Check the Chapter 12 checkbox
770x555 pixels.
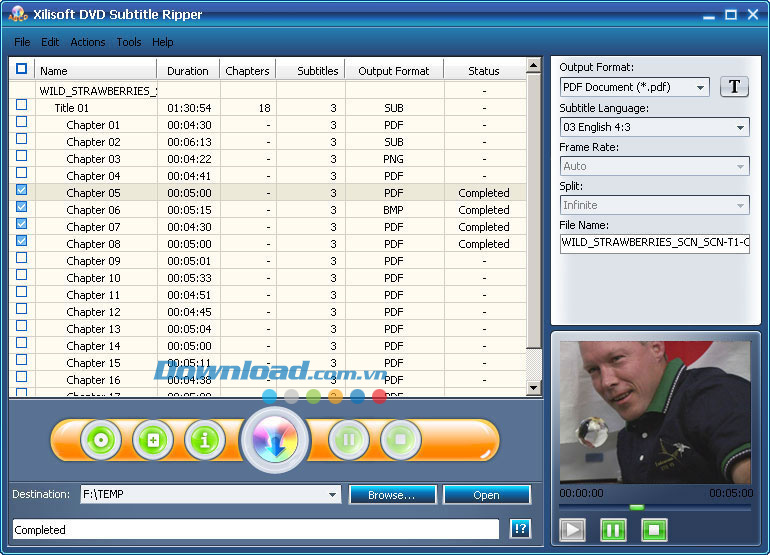[x=22, y=308]
